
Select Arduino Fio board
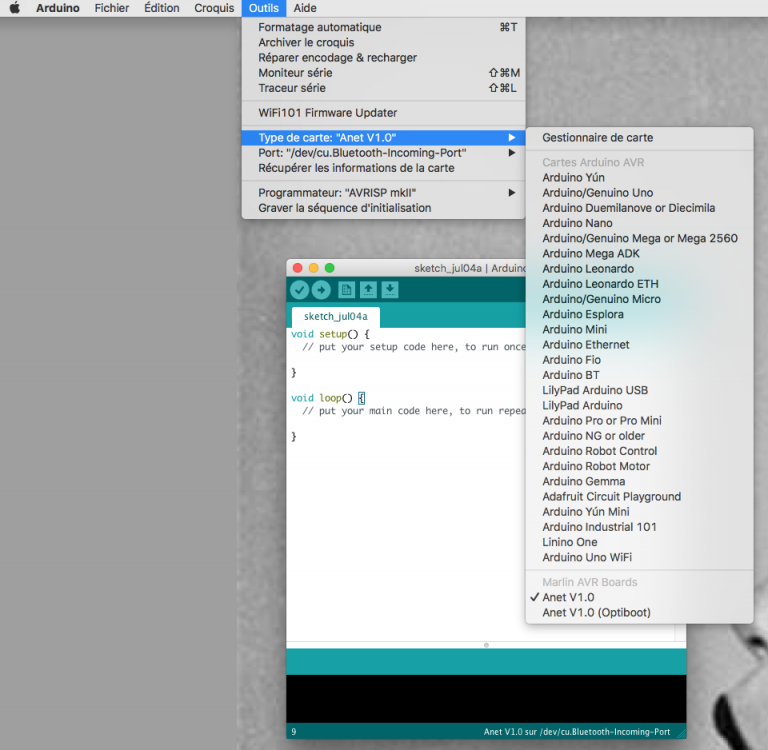639,360
